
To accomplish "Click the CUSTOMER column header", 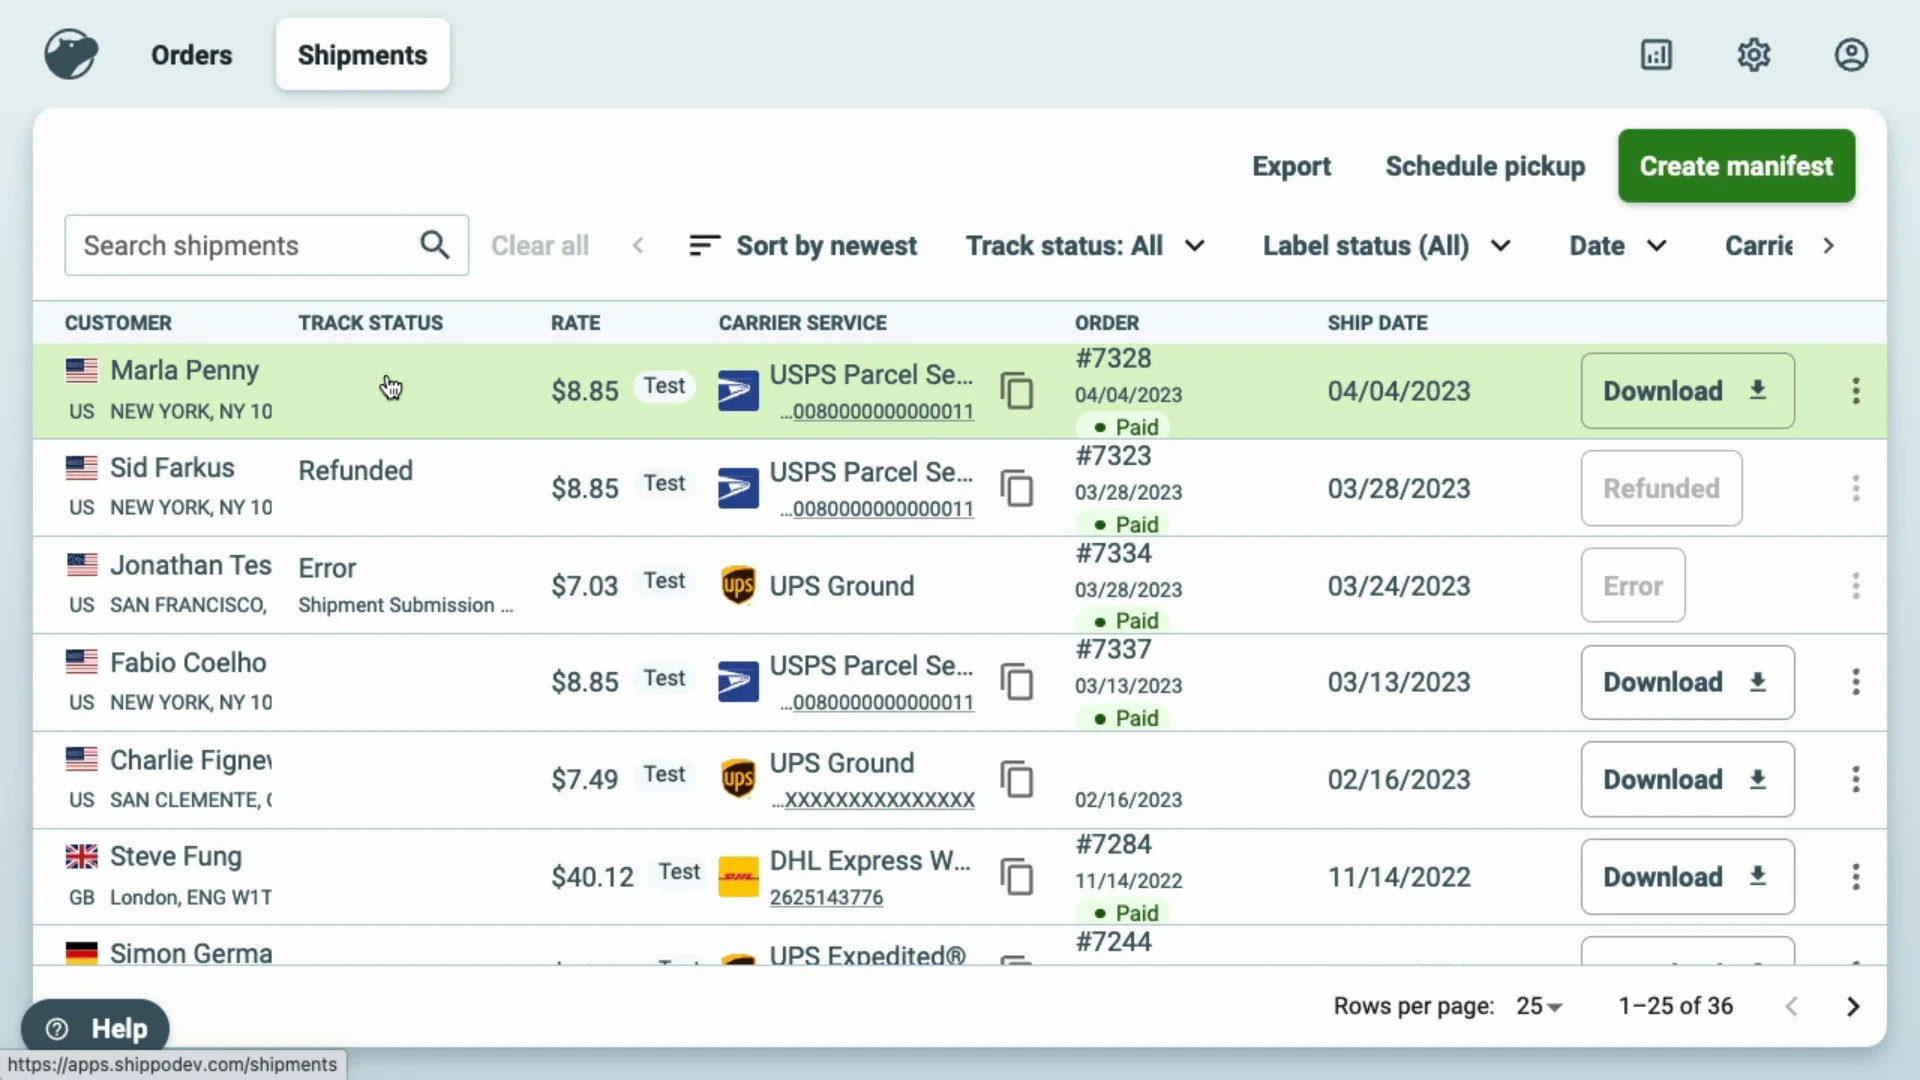I will (x=118, y=323).
